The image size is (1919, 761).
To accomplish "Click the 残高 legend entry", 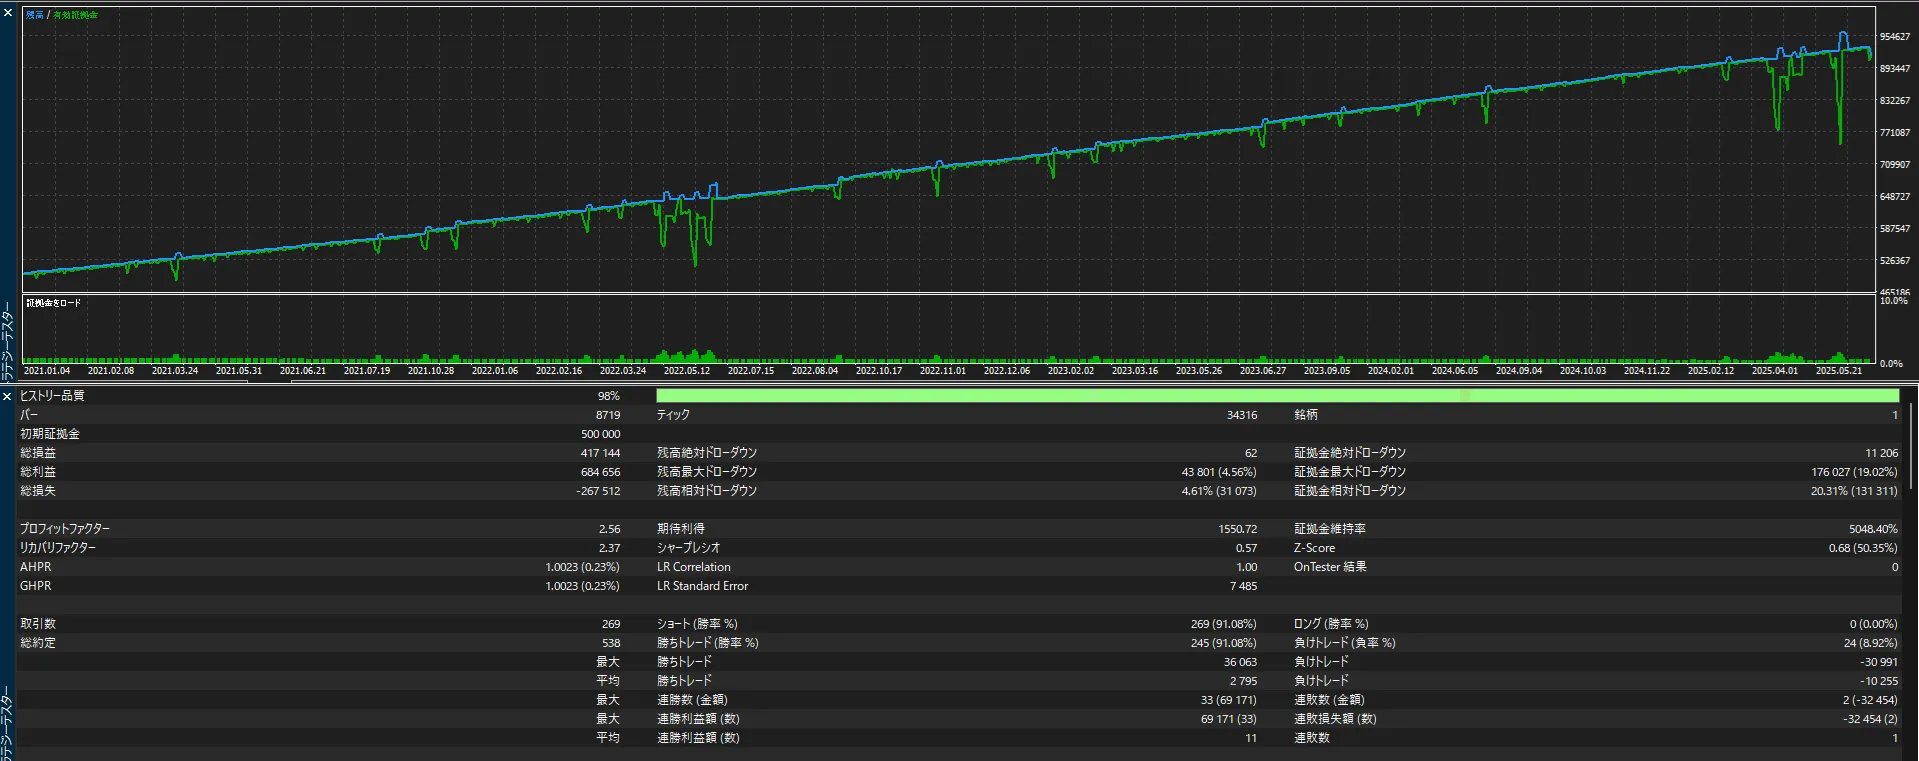I will point(35,15).
